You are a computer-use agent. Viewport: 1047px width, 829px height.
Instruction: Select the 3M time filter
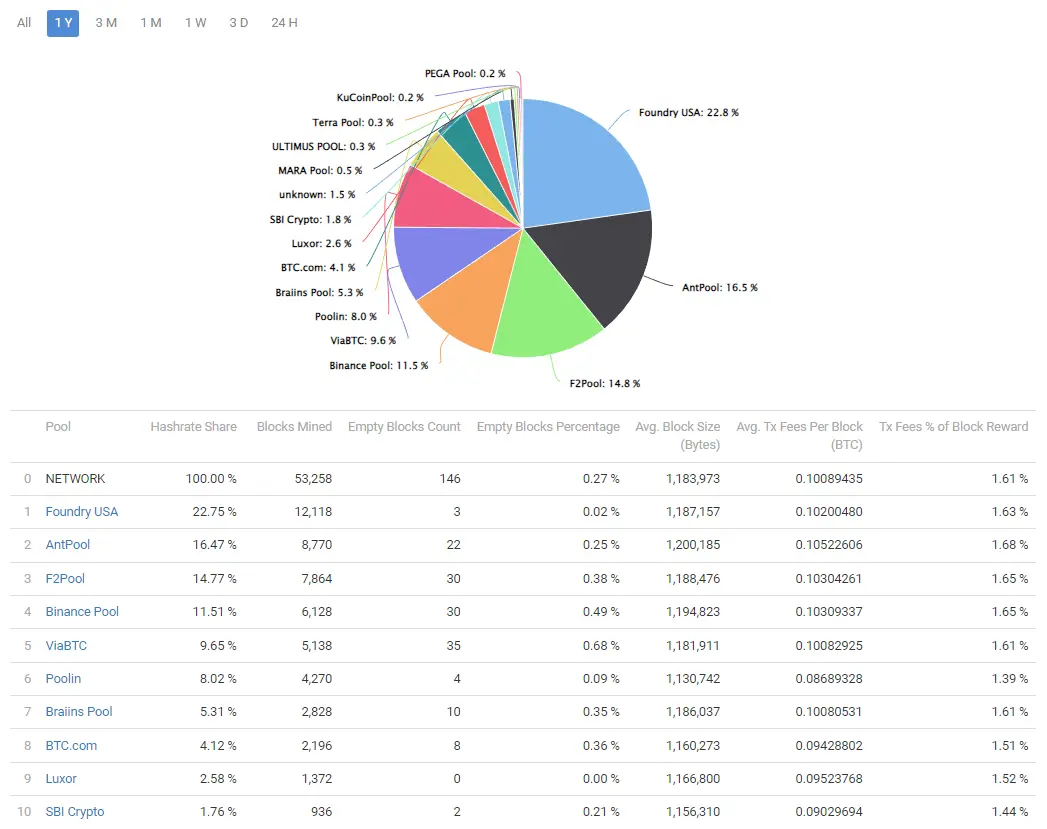click(106, 22)
